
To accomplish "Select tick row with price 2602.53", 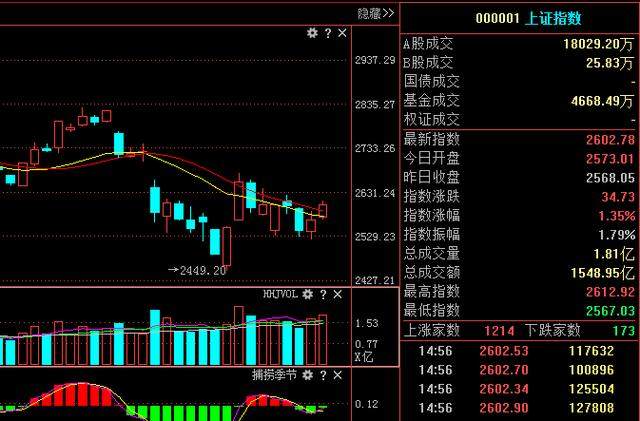I will [x=518, y=351].
